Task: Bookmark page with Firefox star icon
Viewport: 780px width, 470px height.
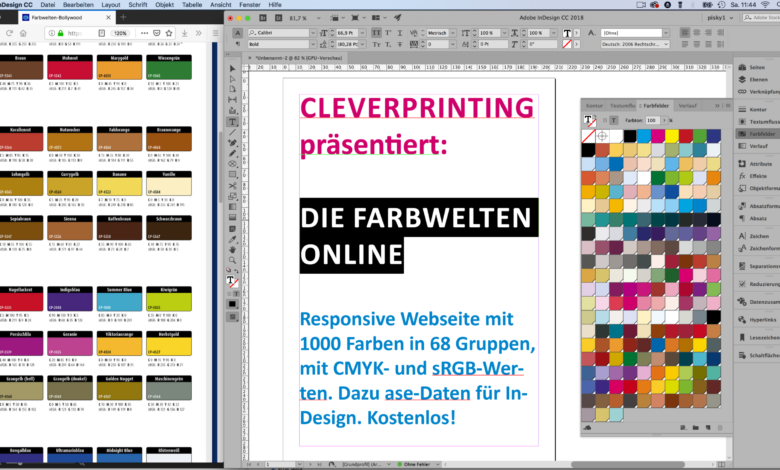Action: [x=169, y=33]
